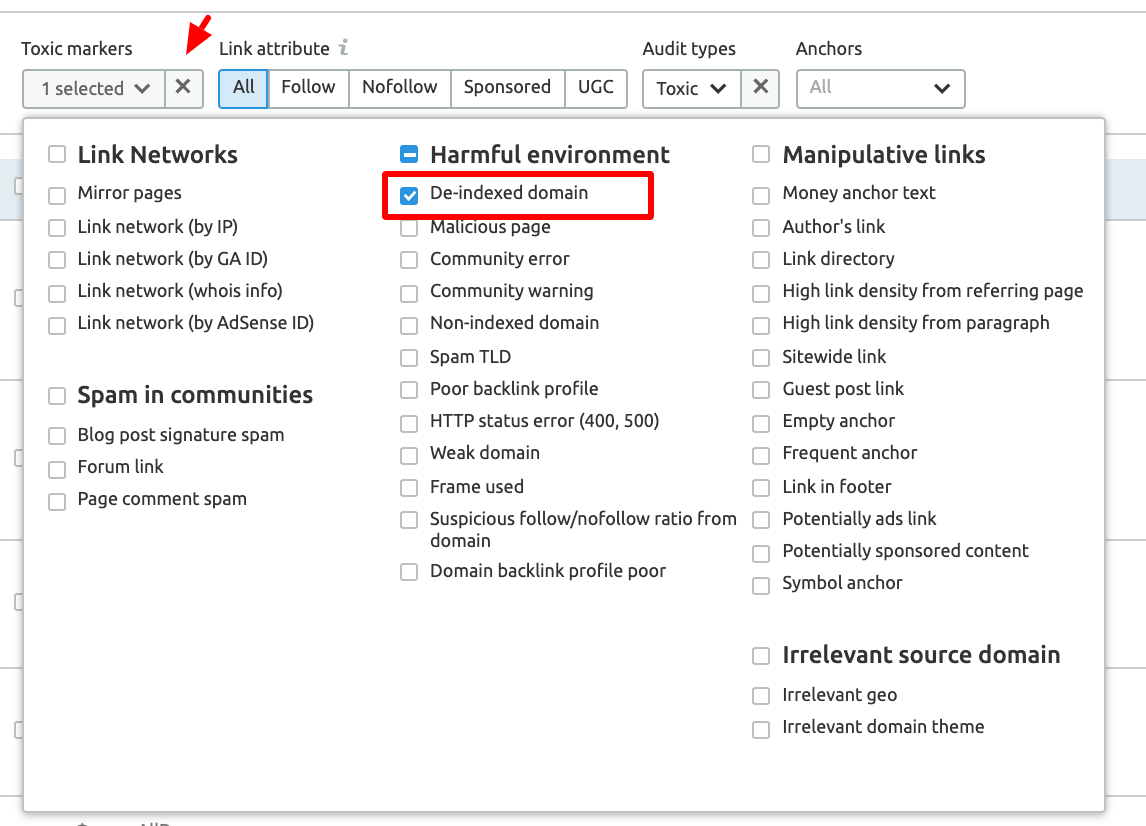Image resolution: width=1146 pixels, height=826 pixels.
Task: Enable the Guest post link marker
Action: (x=761, y=390)
